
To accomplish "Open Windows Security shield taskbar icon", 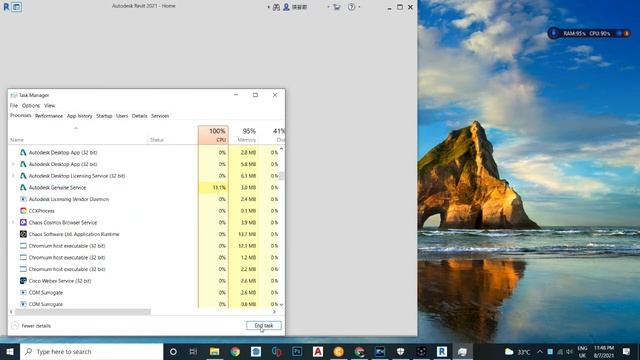I will coord(400,351).
